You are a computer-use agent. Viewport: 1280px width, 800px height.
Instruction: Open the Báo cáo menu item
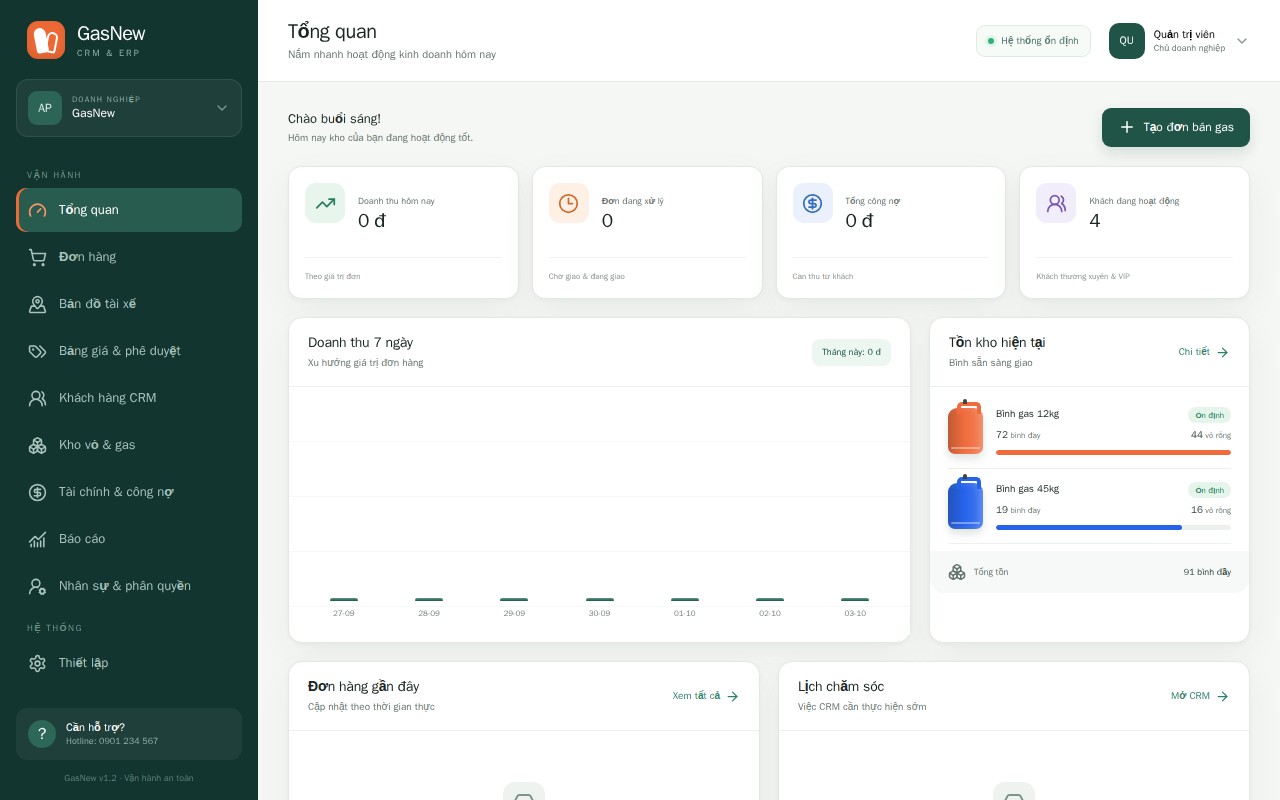[x=129, y=539]
